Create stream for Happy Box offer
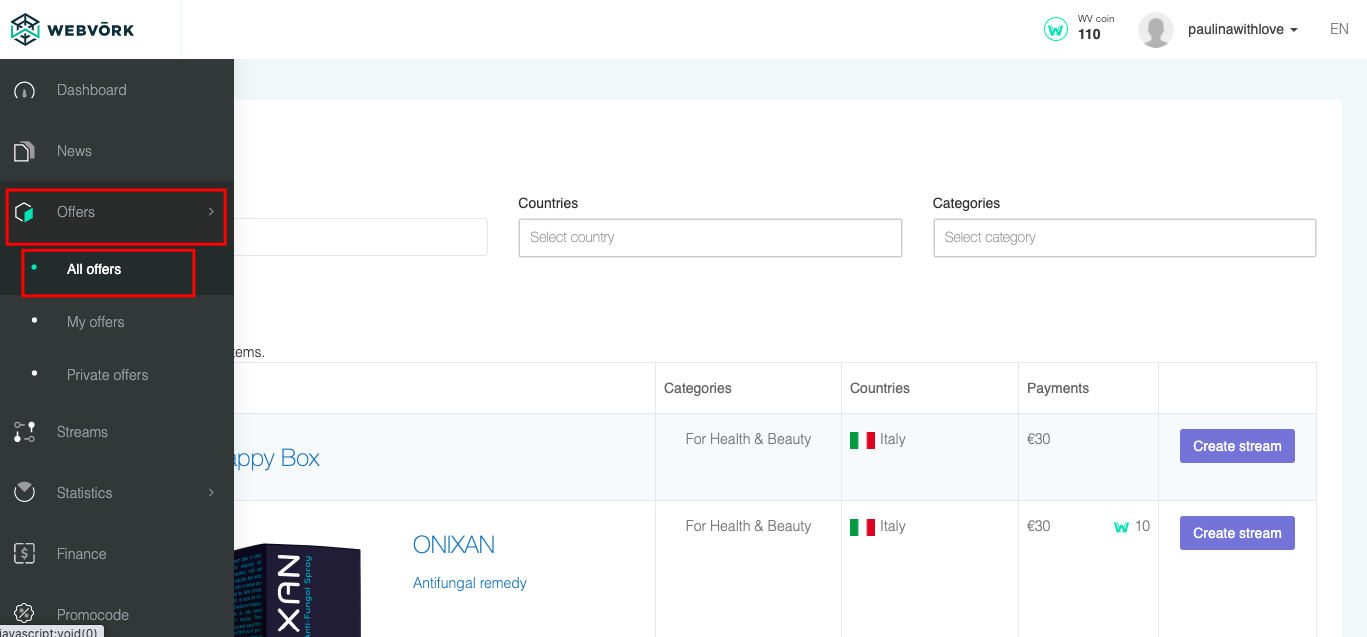 point(1237,446)
